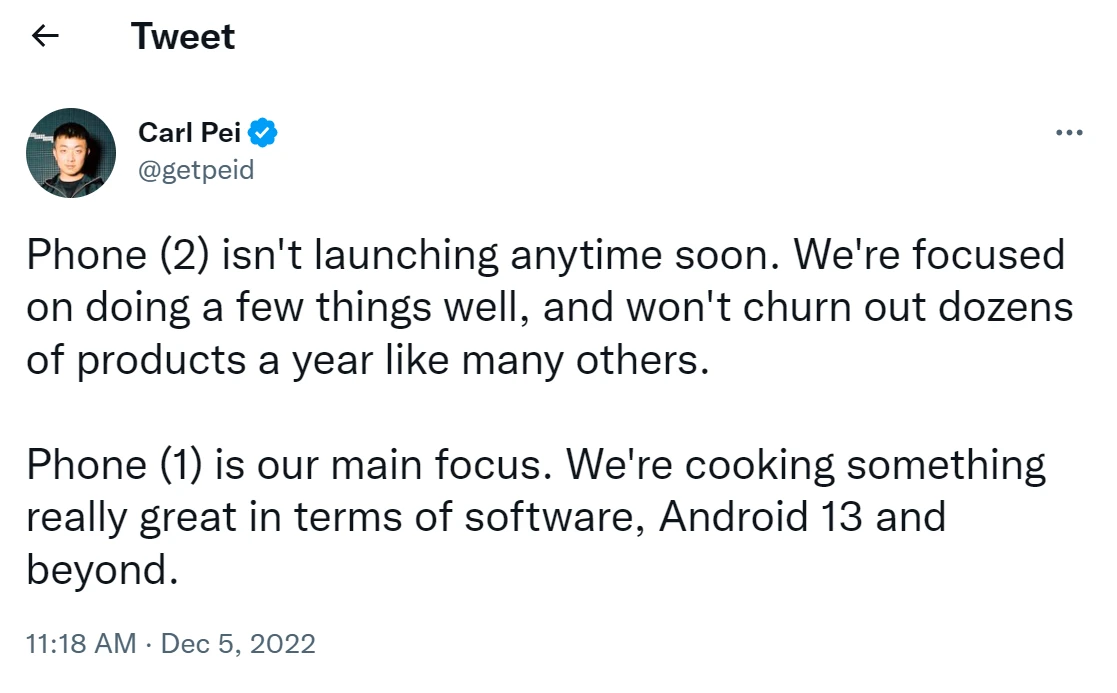
Task: Click "Phone (1)" starting second paragraph
Action: [x=115, y=465]
